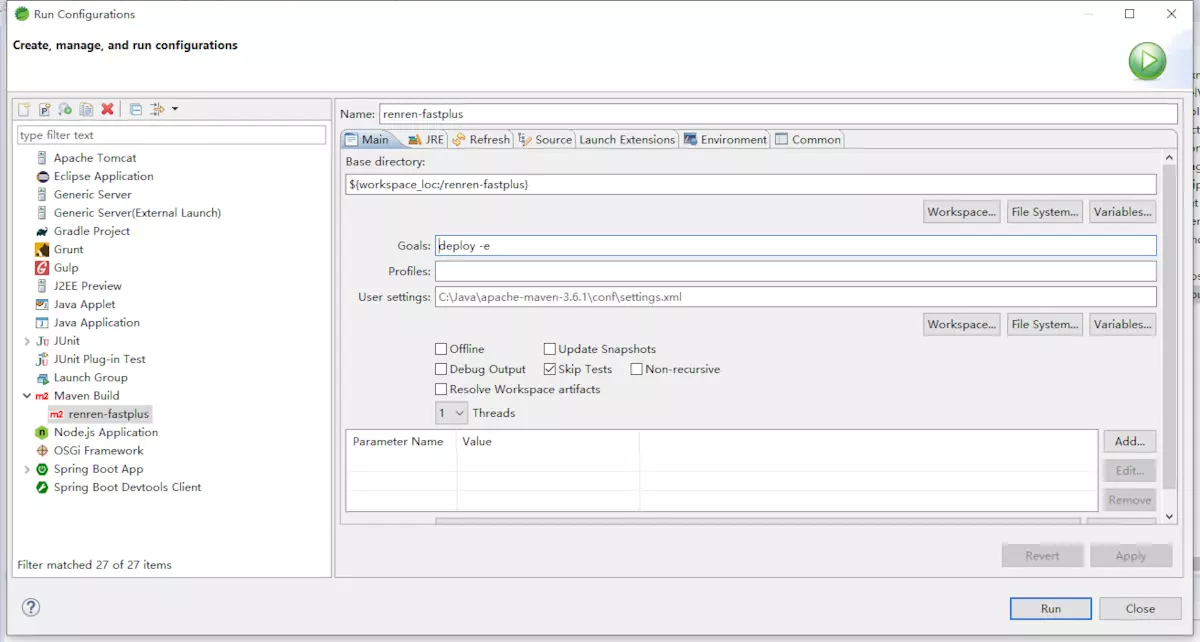
Task: Switch to the Main tab
Action: tap(367, 140)
